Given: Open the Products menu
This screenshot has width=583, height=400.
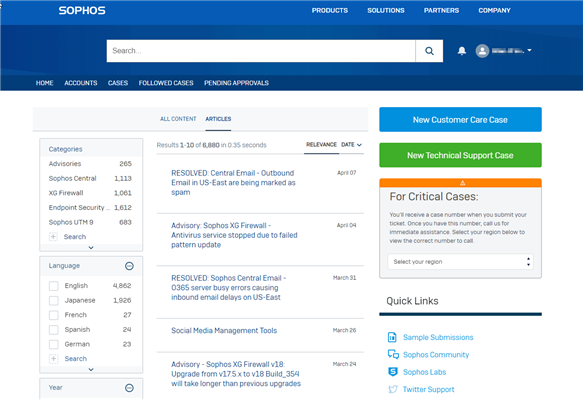Looking at the screenshot, I should point(330,10).
